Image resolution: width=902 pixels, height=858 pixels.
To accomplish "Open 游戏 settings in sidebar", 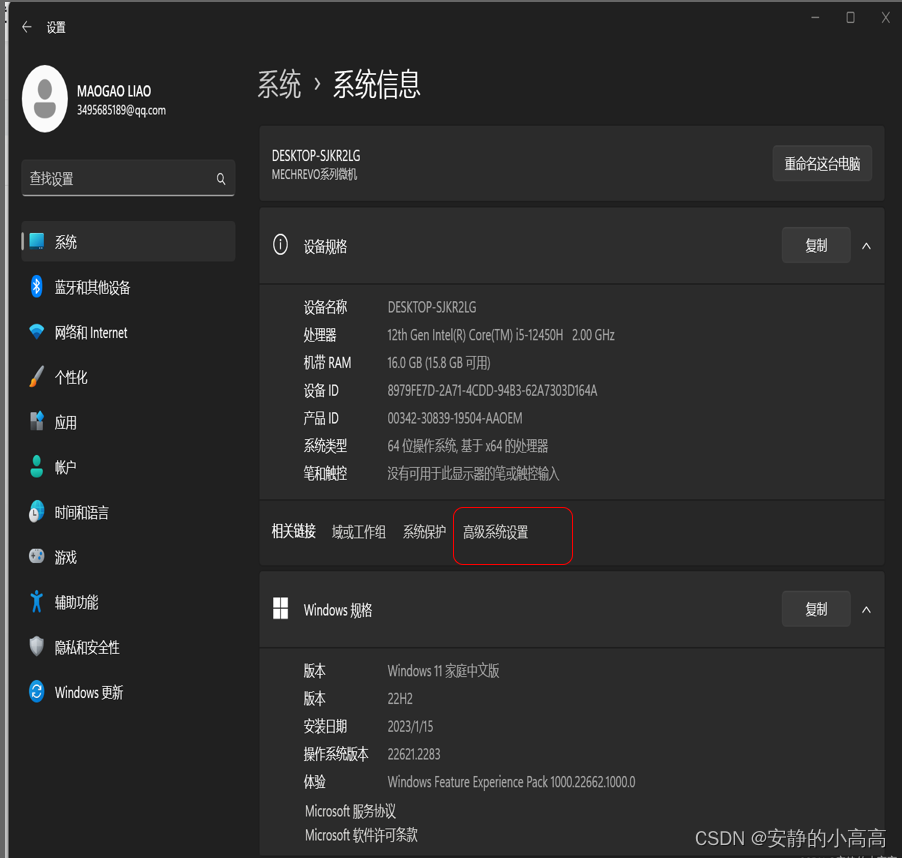I will tap(128, 556).
